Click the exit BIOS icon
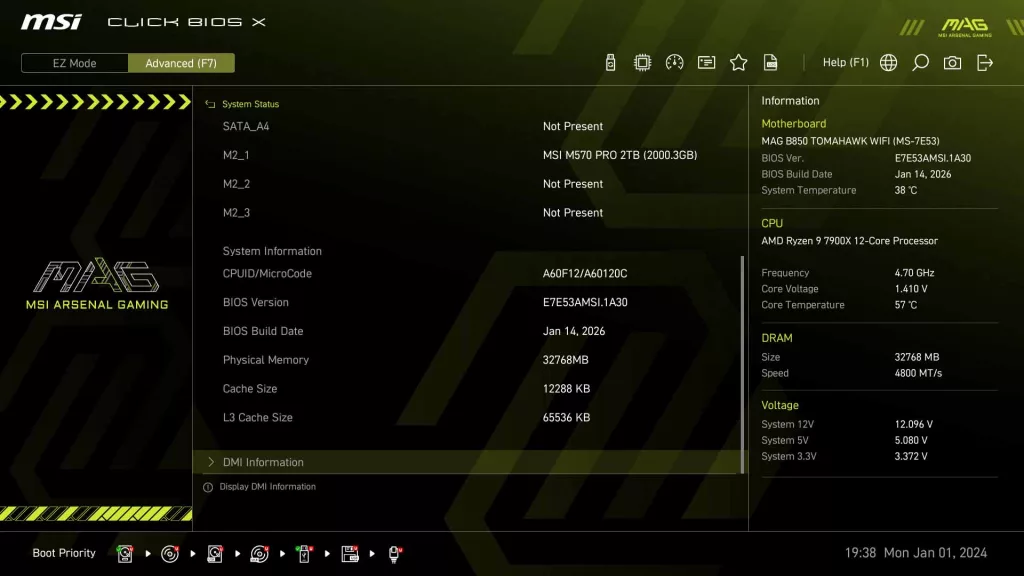 point(985,62)
